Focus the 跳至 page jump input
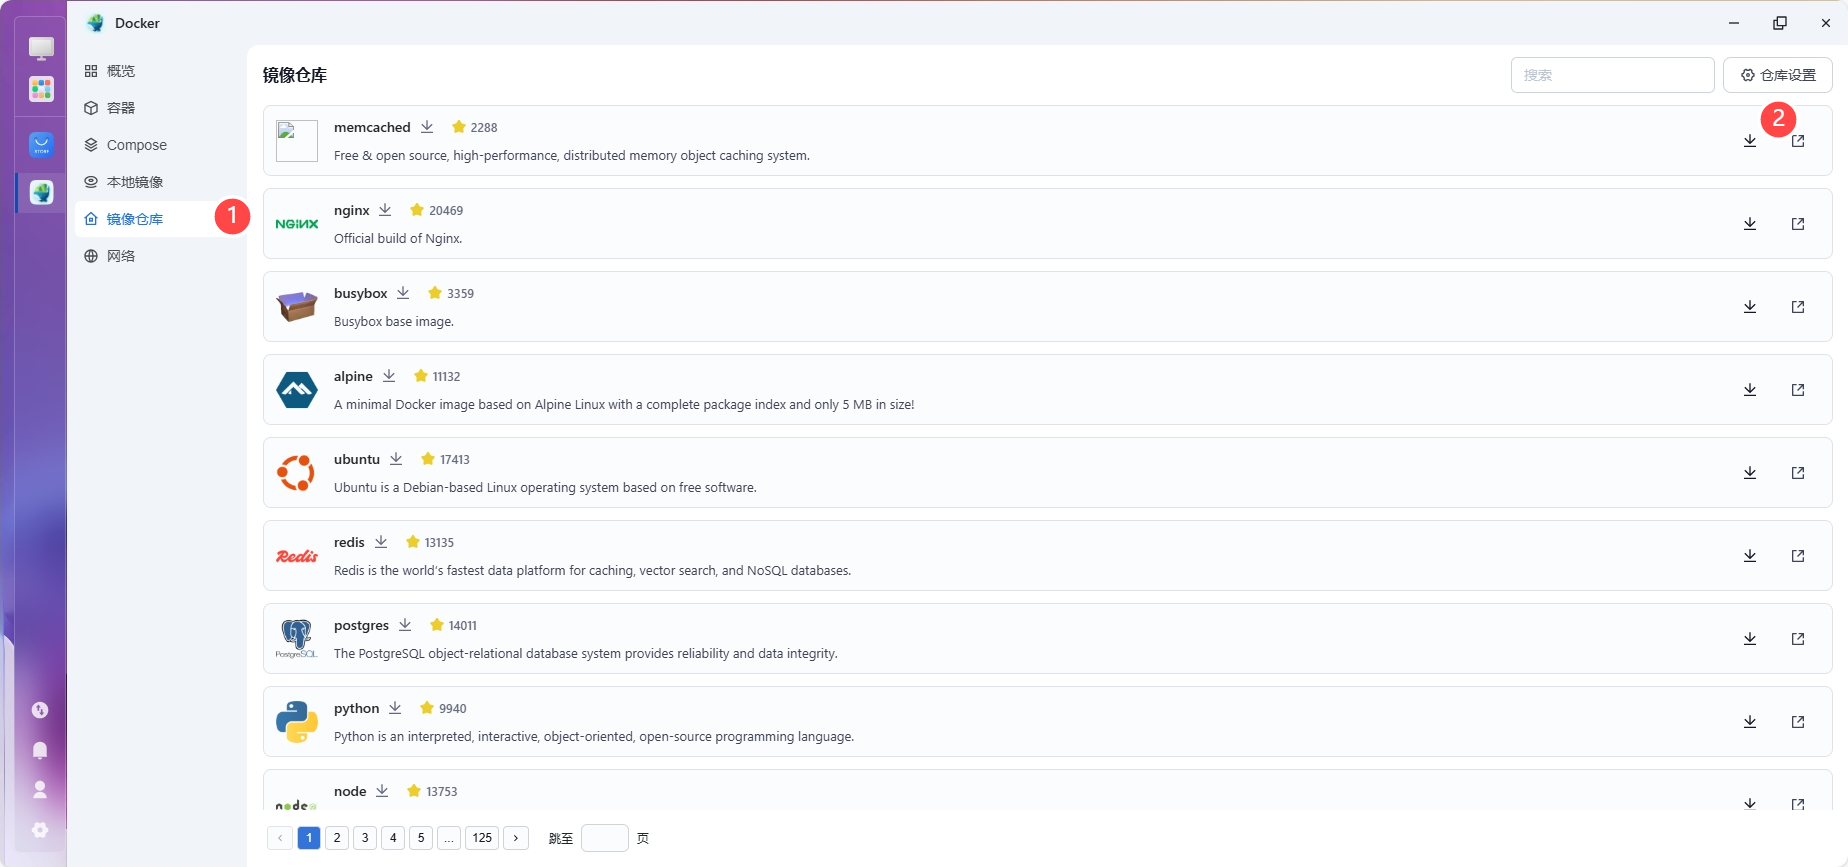 (x=605, y=838)
